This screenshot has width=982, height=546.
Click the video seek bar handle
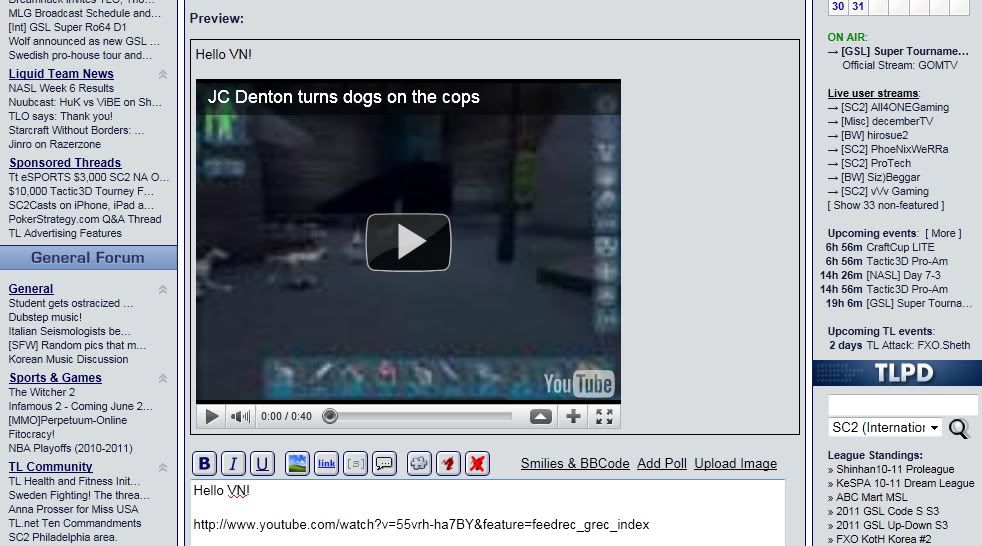(330, 416)
